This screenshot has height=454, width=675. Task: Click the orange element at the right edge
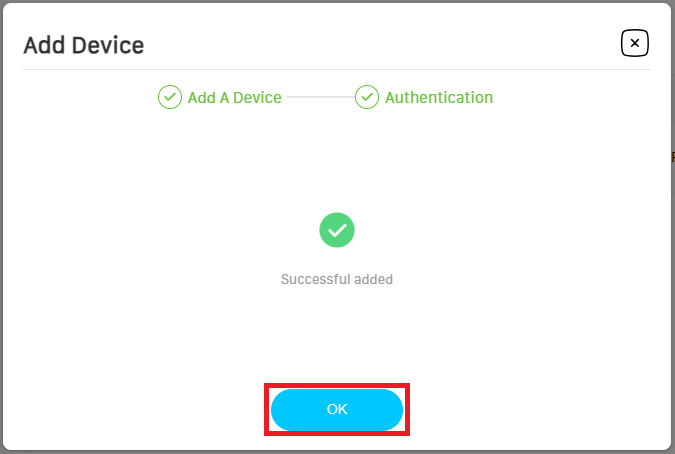tap(672, 157)
